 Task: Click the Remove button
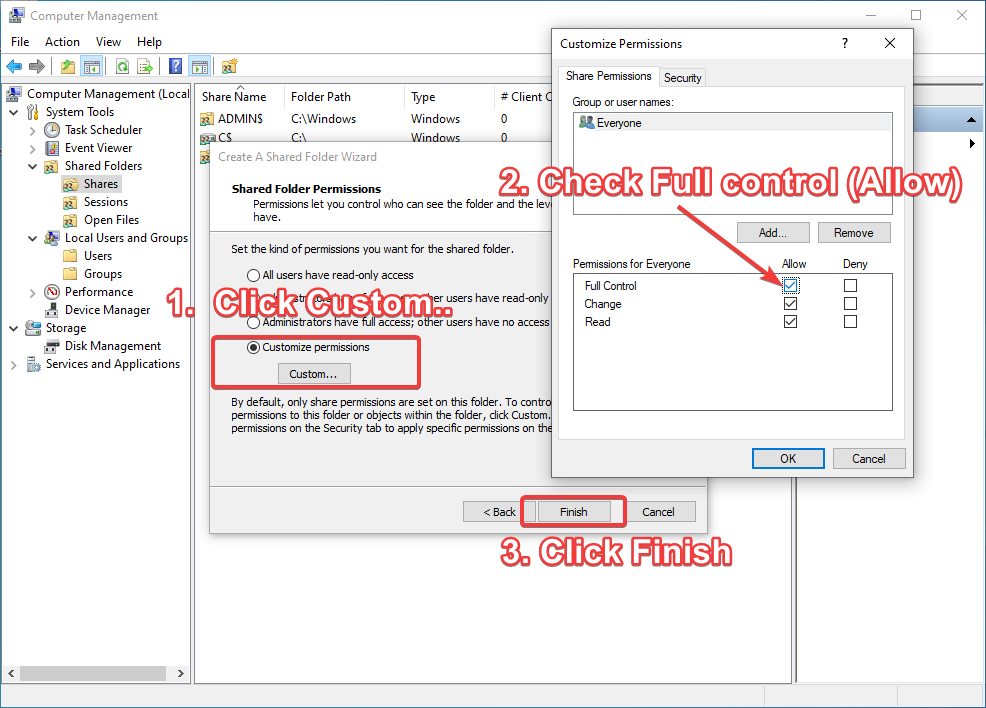tap(853, 233)
